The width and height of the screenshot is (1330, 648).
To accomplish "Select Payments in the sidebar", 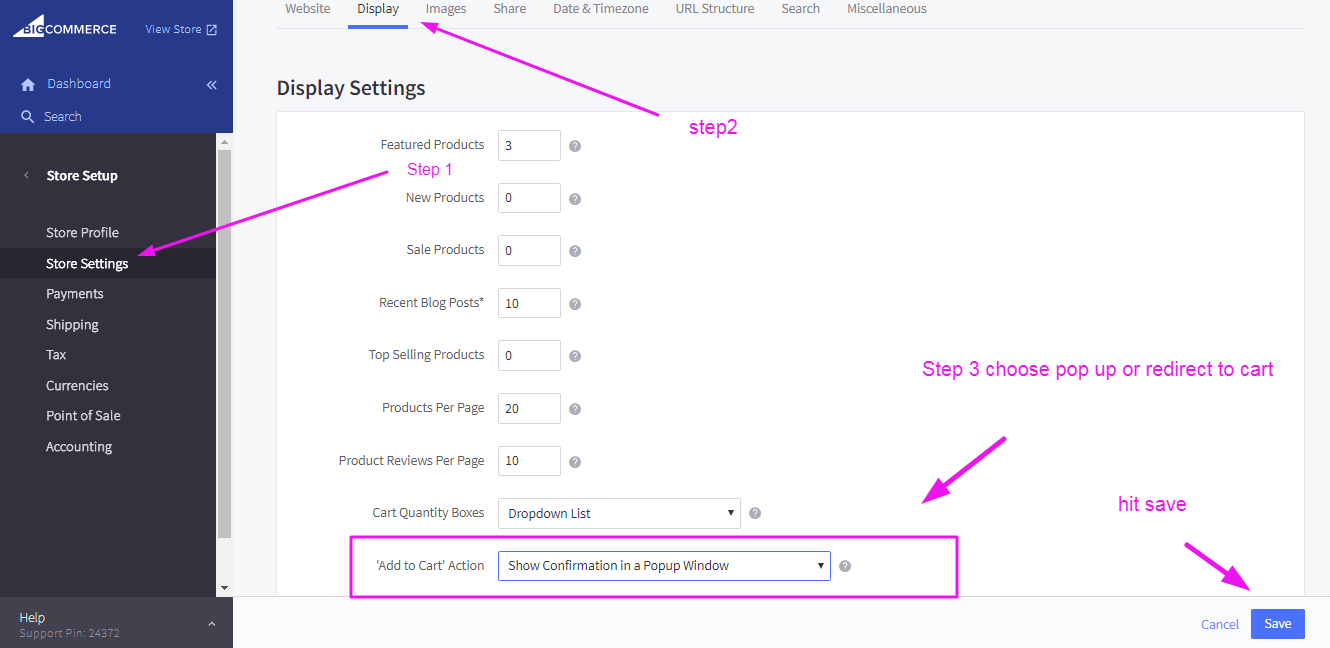I will (x=75, y=294).
